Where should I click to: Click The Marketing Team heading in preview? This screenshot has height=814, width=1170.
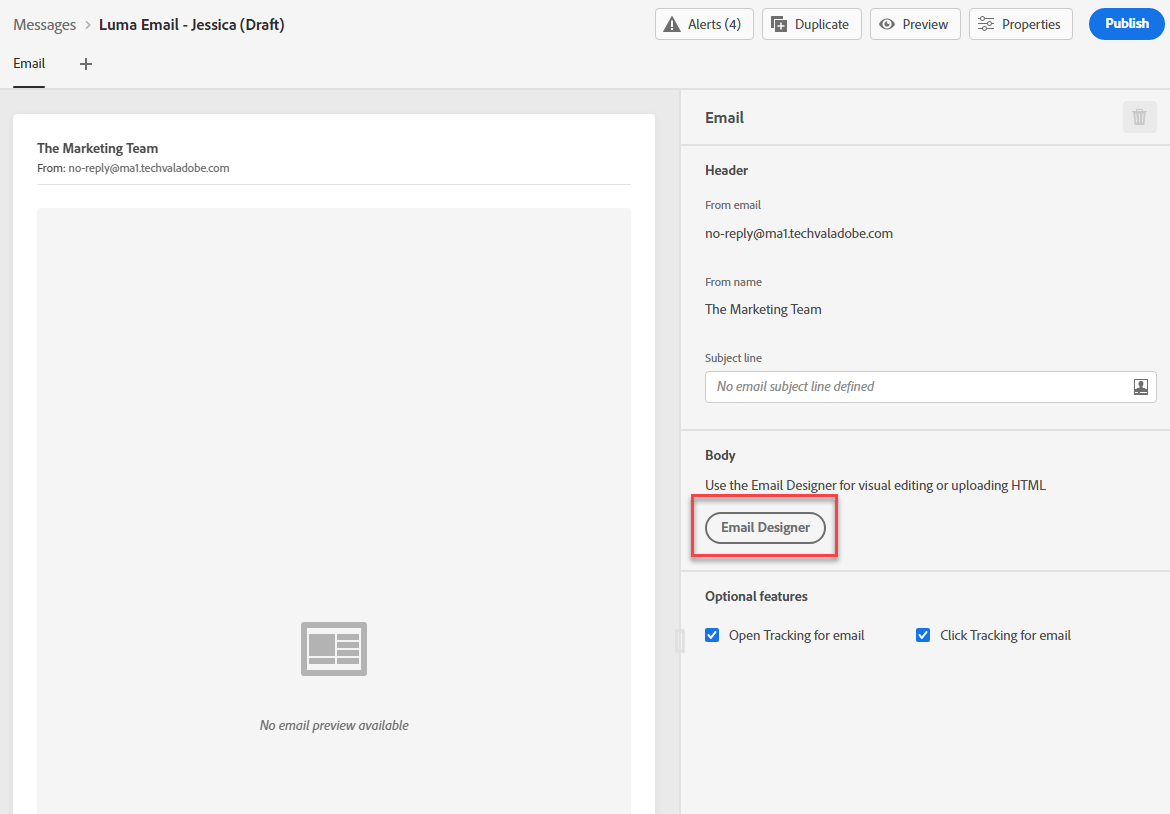click(x=98, y=148)
